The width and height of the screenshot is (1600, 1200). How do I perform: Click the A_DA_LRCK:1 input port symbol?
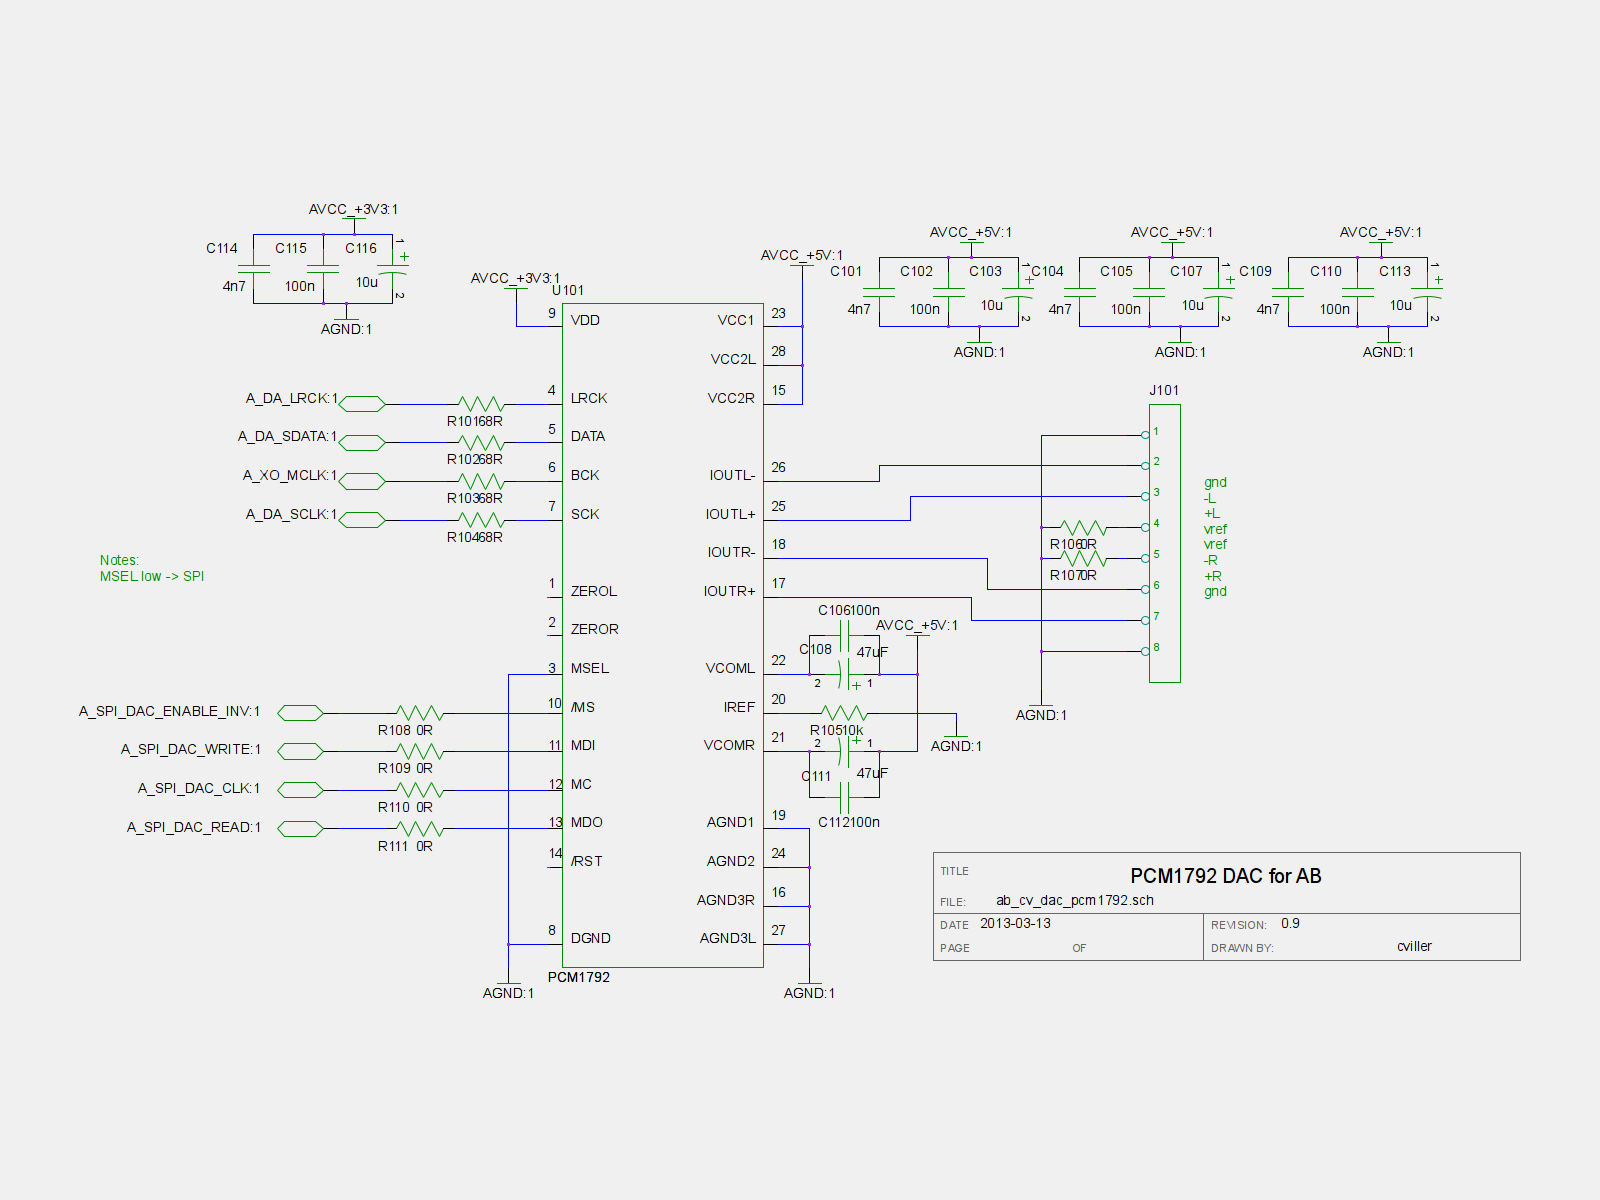(362, 404)
